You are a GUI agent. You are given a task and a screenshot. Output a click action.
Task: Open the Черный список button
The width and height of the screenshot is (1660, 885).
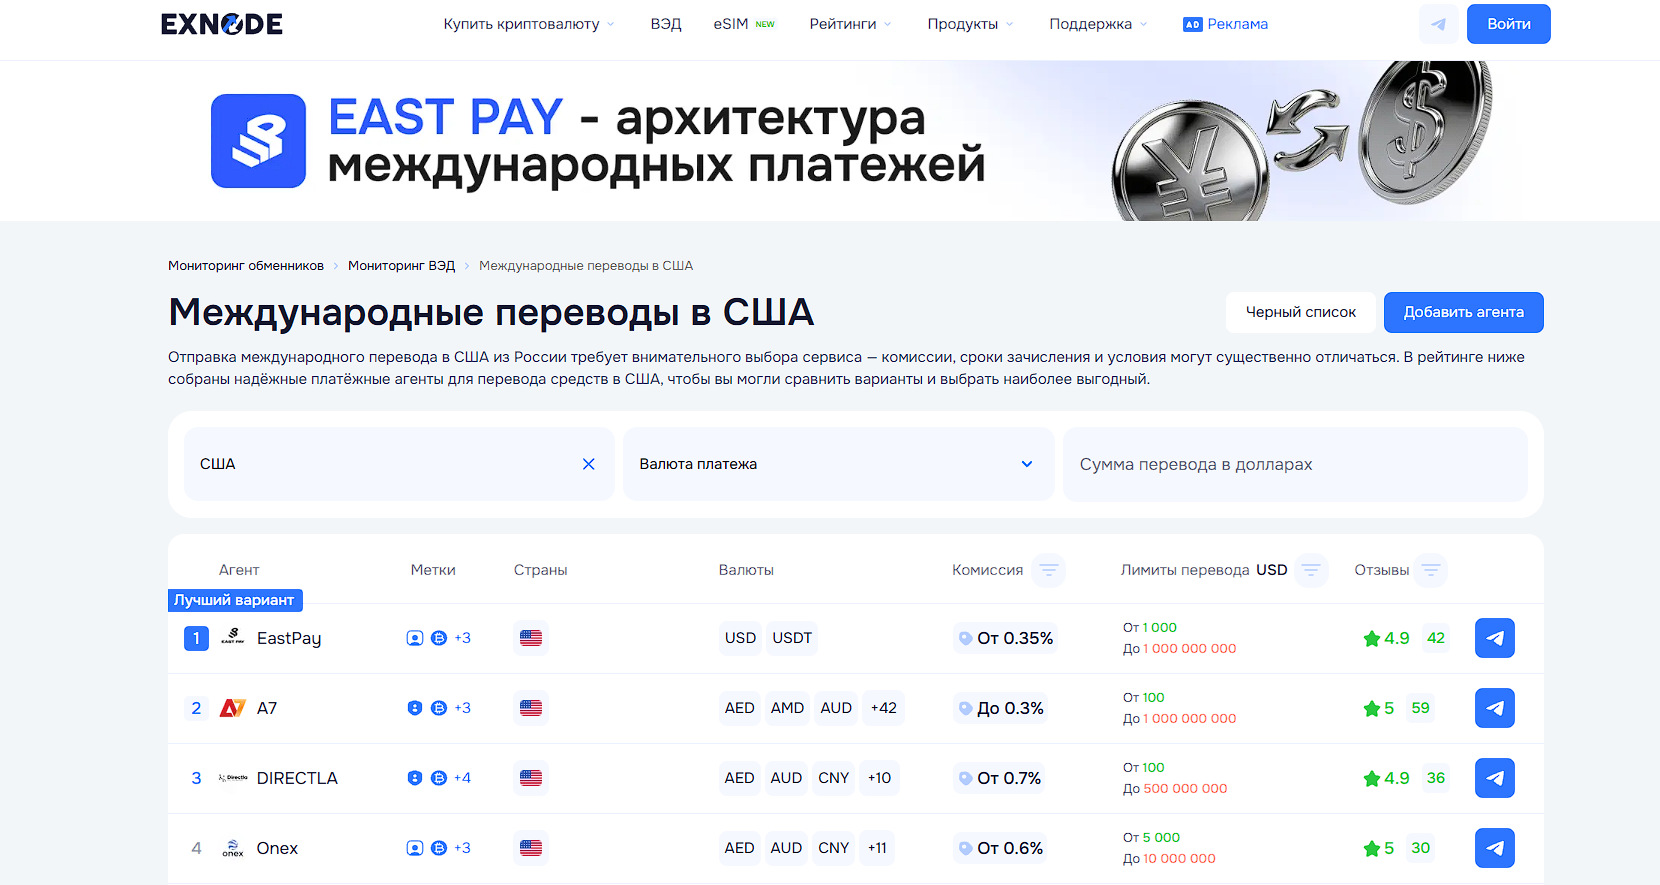pyautogui.click(x=1301, y=312)
